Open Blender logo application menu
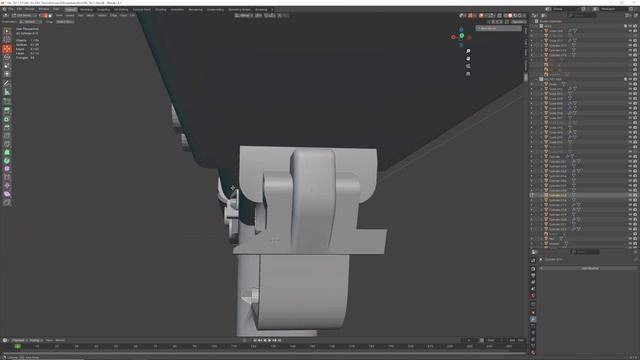The image size is (640, 360). tap(4, 9)
